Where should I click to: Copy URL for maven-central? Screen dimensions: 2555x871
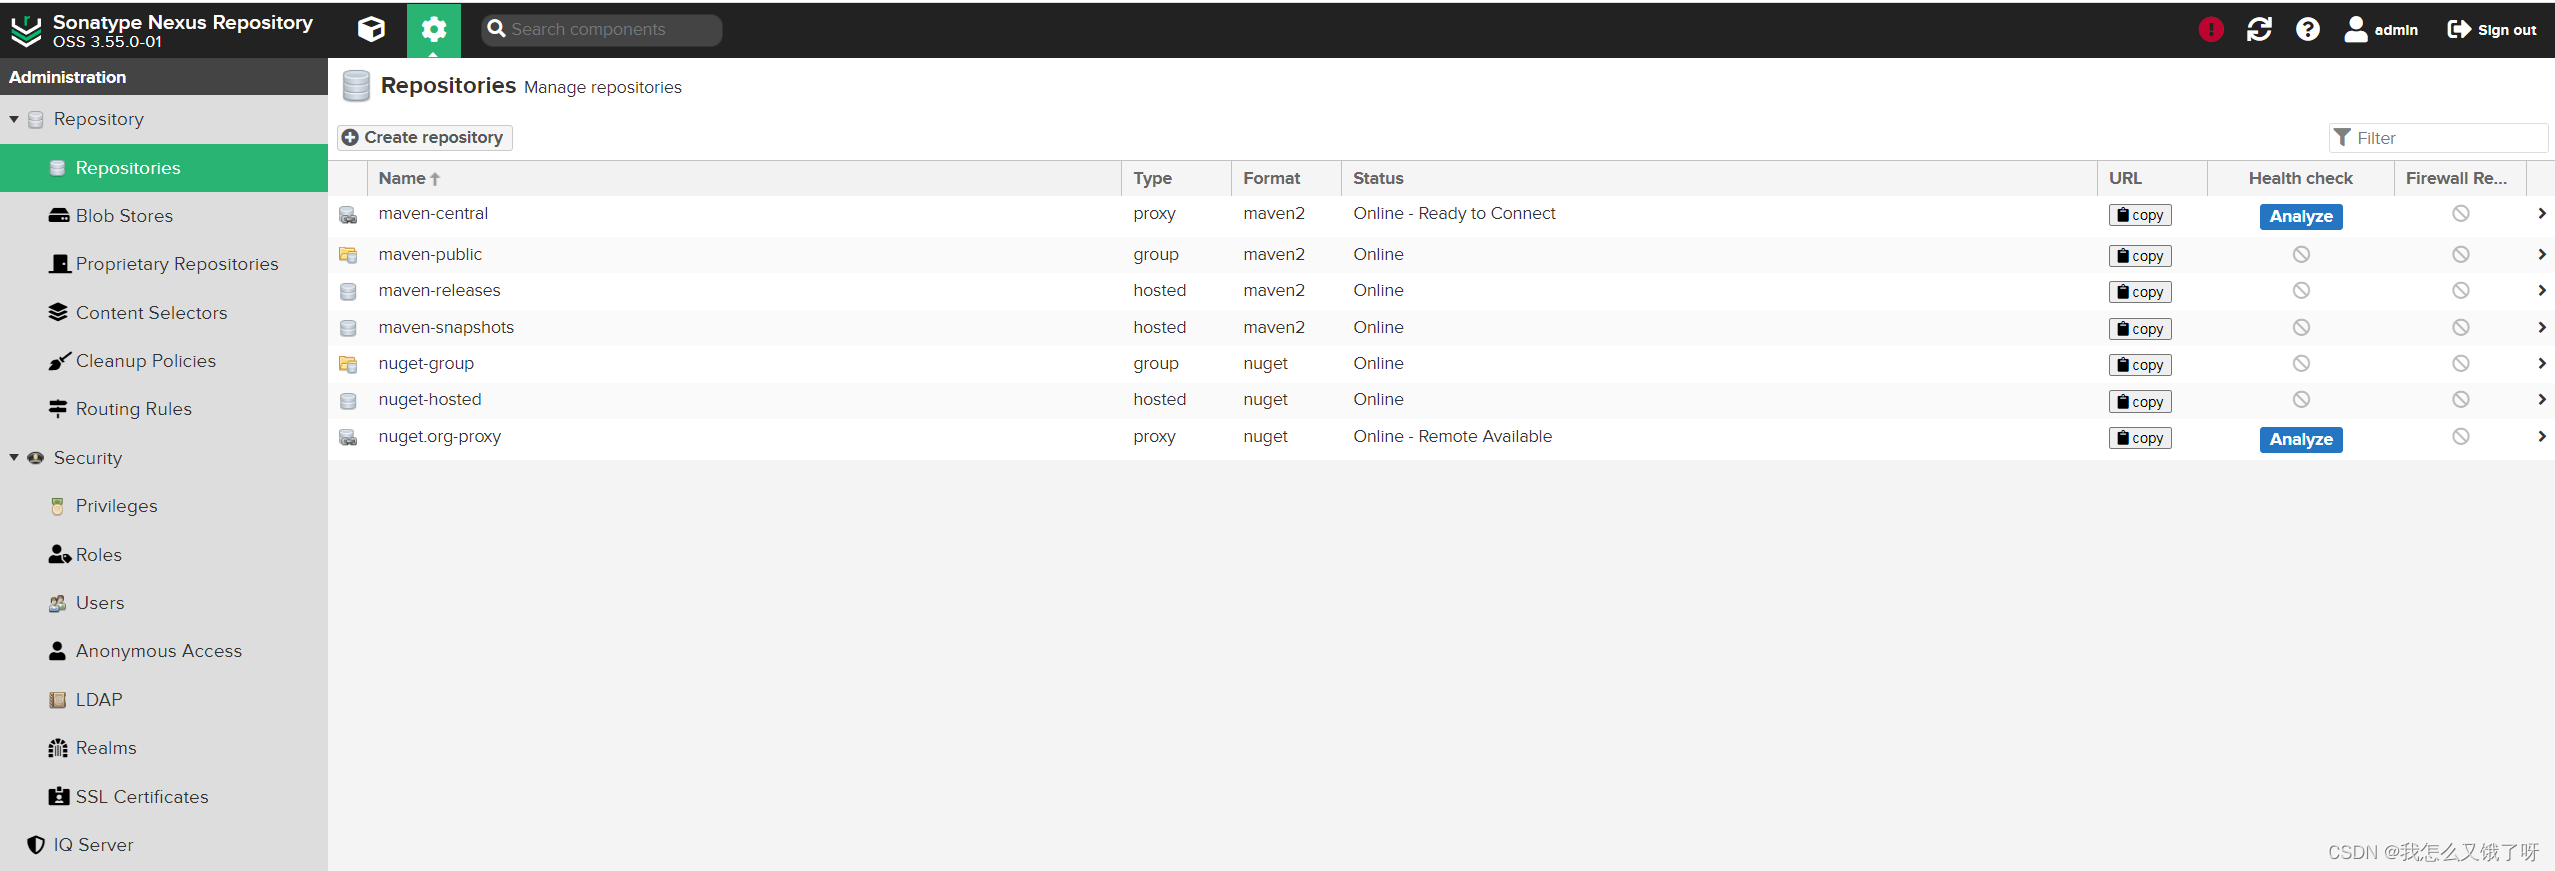[2140, 215]
